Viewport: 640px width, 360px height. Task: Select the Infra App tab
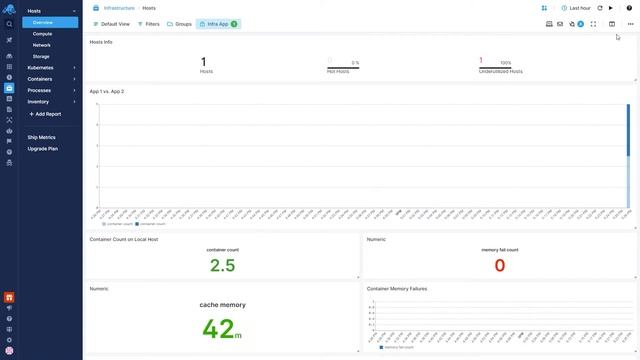[x=218, y=24]
